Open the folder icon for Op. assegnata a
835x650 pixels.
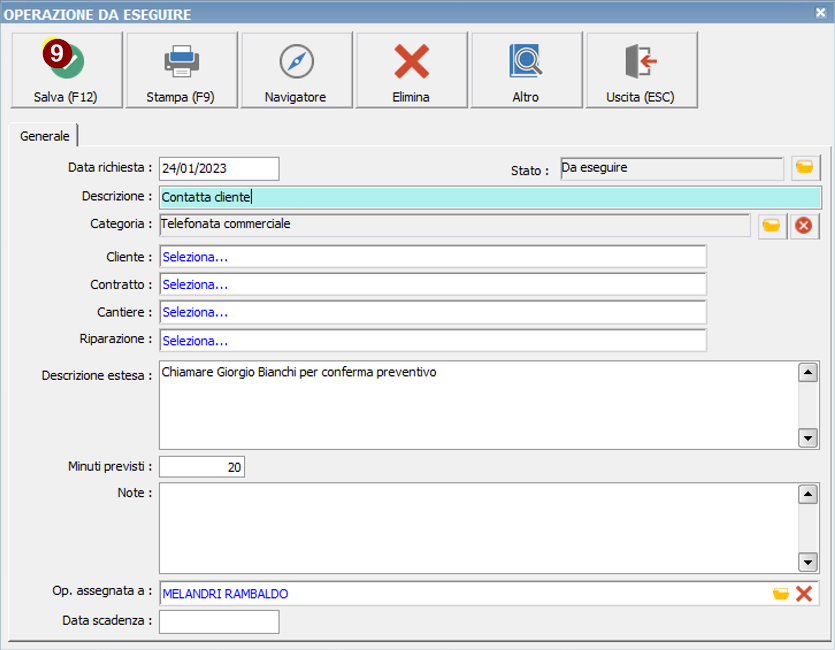click(x=781, y=594)
